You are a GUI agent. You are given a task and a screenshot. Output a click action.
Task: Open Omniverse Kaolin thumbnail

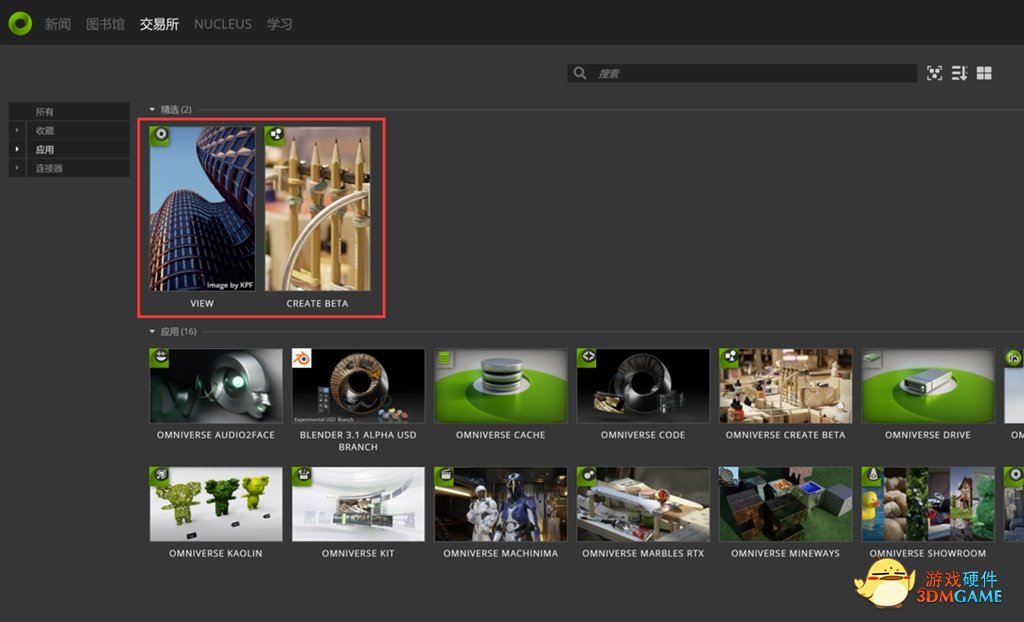pyautogui.click(x=216, y=504)
